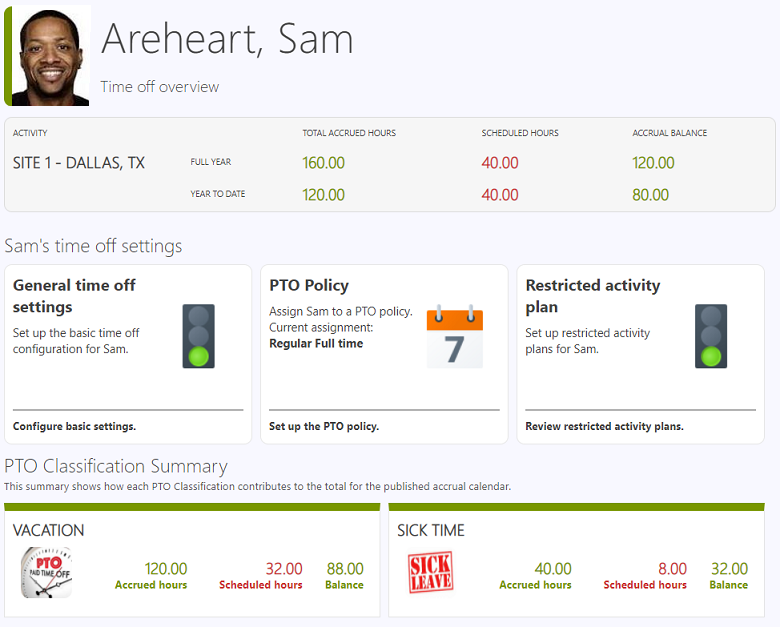Click the Sick Time classification header
Image resolution: width=780 pixels, height=627 pixels.
(x=431, y=530)
